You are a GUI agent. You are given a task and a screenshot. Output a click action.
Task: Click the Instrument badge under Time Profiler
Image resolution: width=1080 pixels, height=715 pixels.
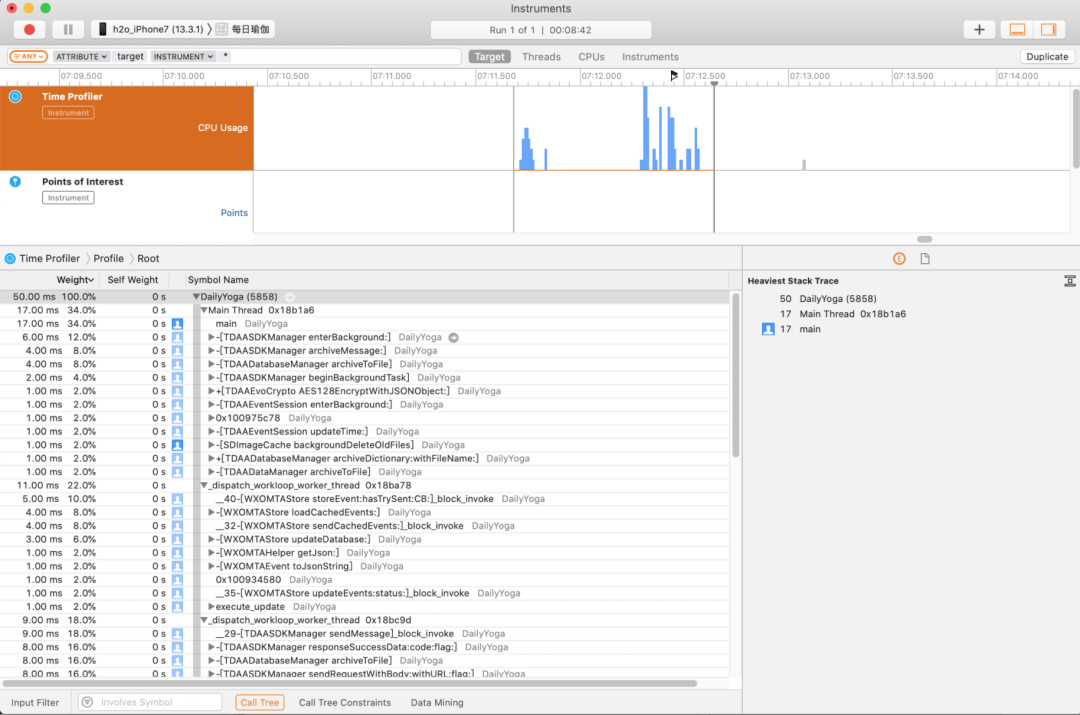(68, 113)
